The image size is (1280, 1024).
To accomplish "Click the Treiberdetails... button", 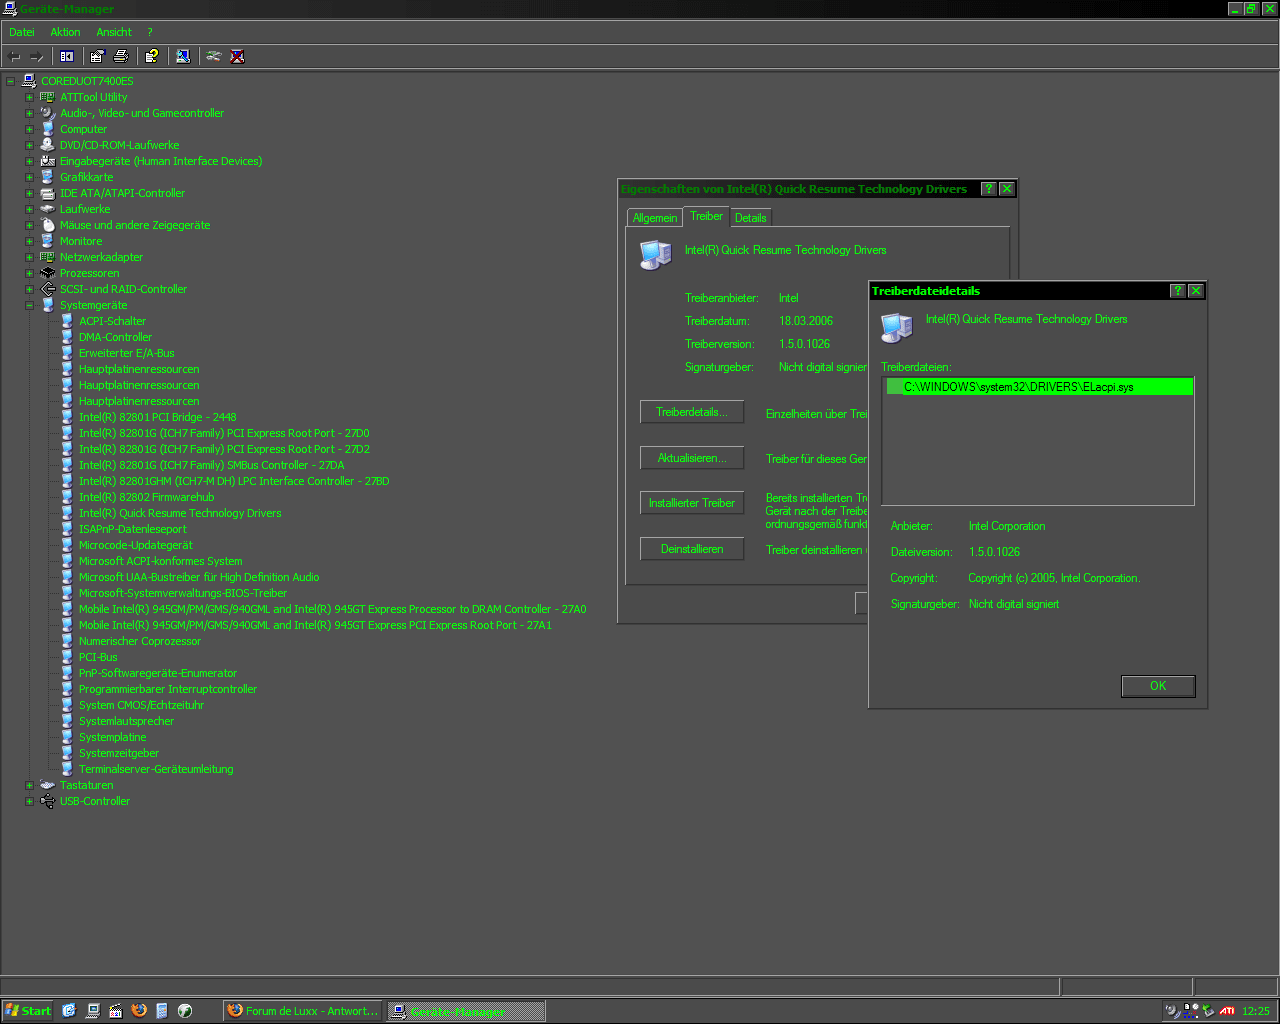I will (x=692, y=412).
